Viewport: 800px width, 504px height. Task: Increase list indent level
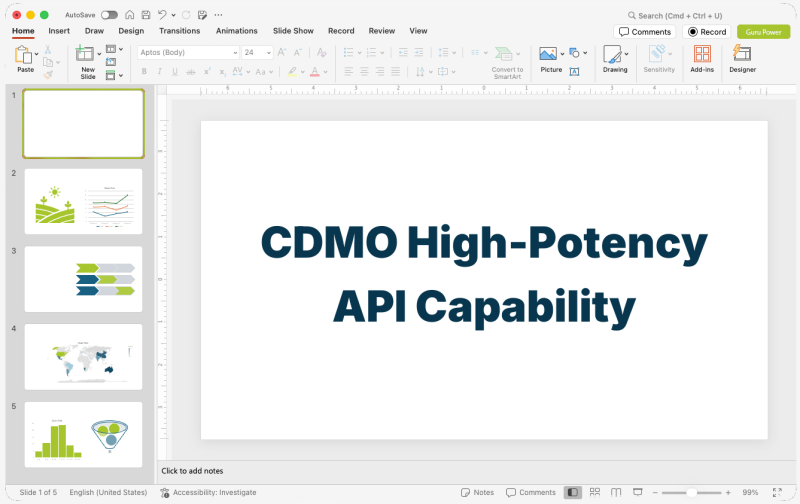coord(419,52)
